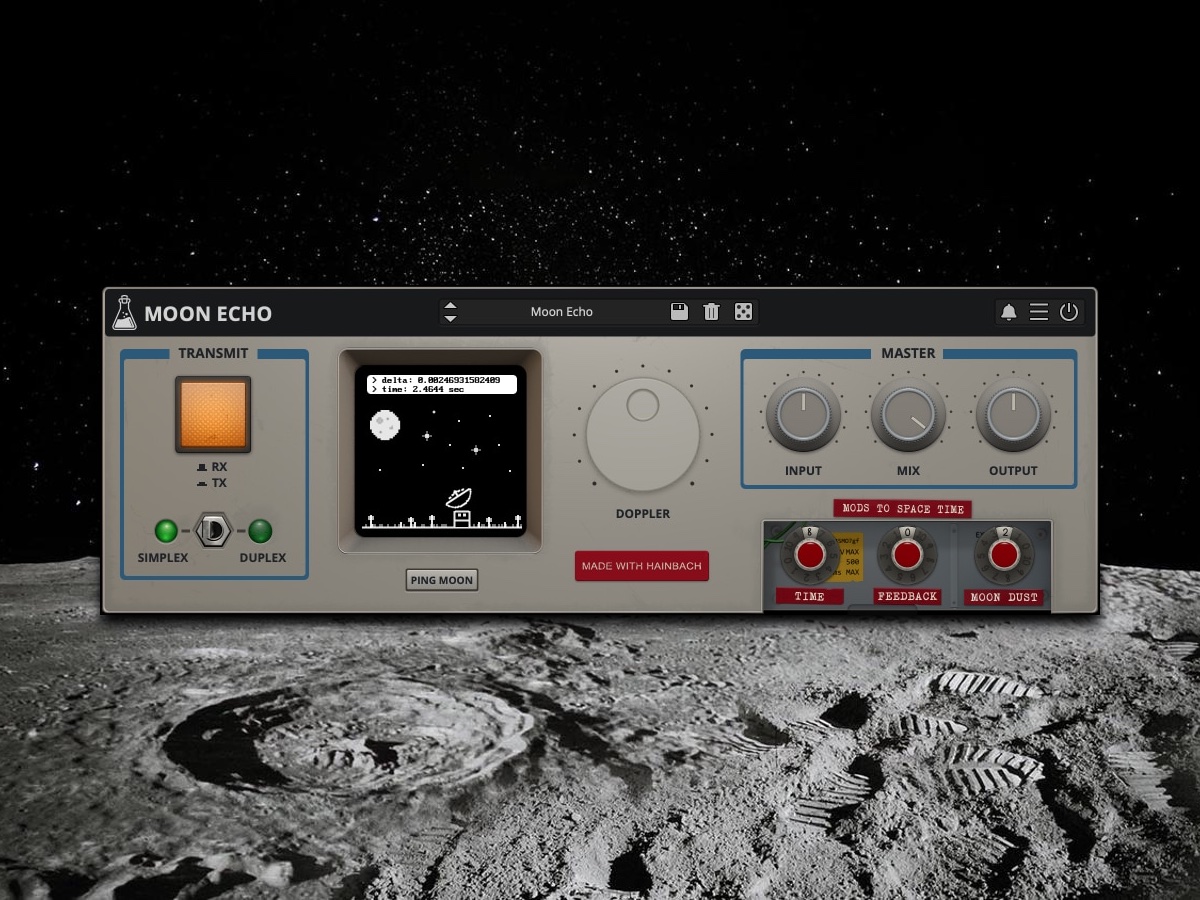
Task: Randomize settings with the dice icon
Action: tap(743, 311)
